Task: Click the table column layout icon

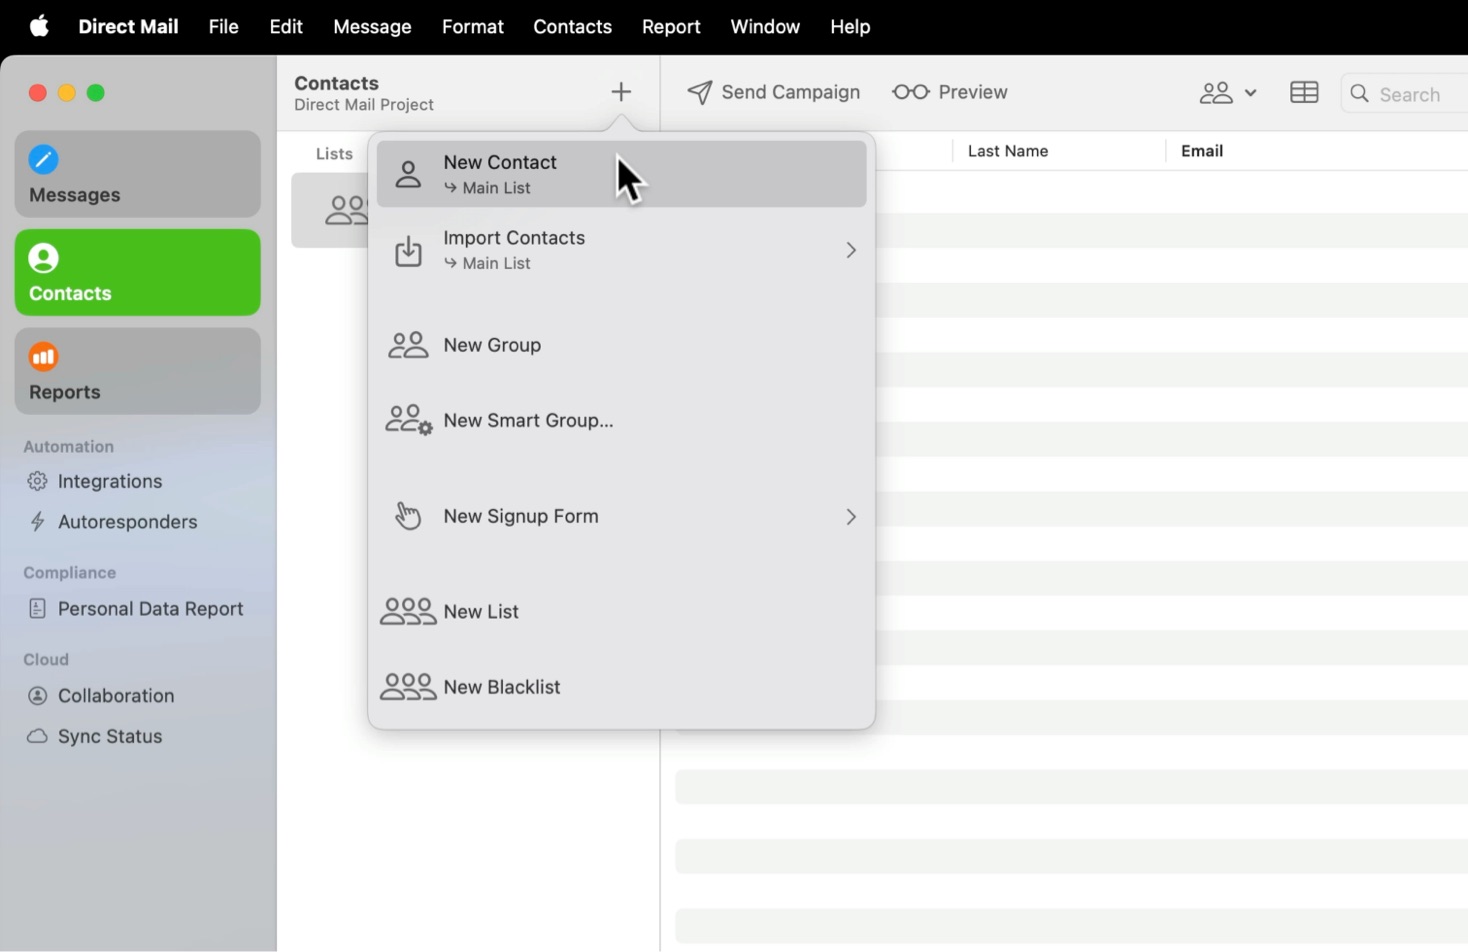Action: point(1304,93)
